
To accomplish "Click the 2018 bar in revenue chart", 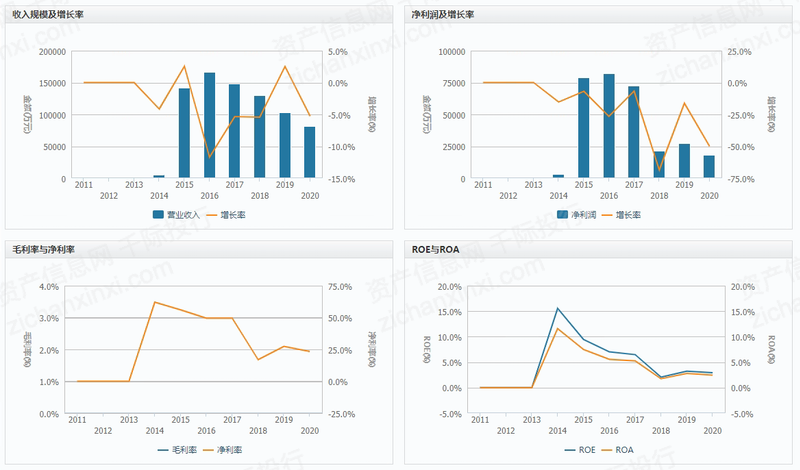I will pyautogui.click(x=259, y=137).
